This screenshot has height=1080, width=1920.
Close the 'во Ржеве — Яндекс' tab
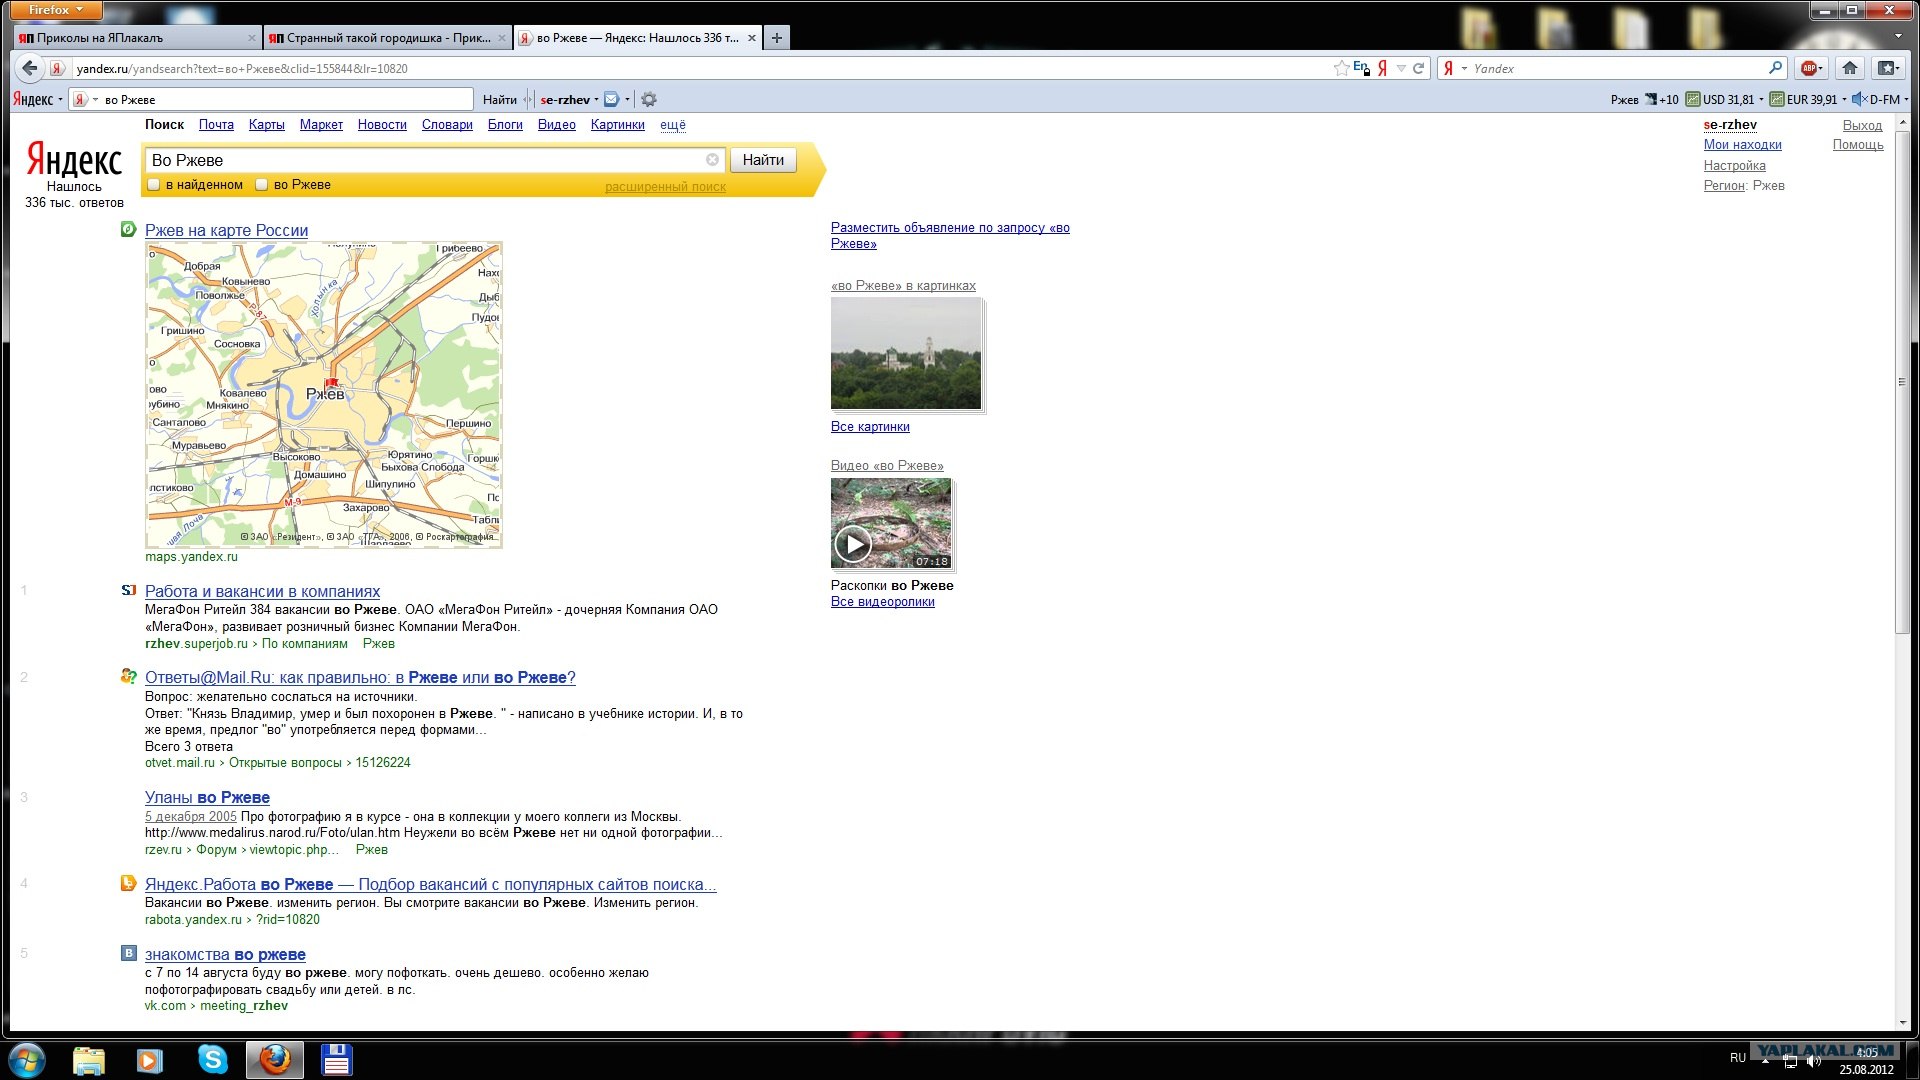(x=752, y=38)
